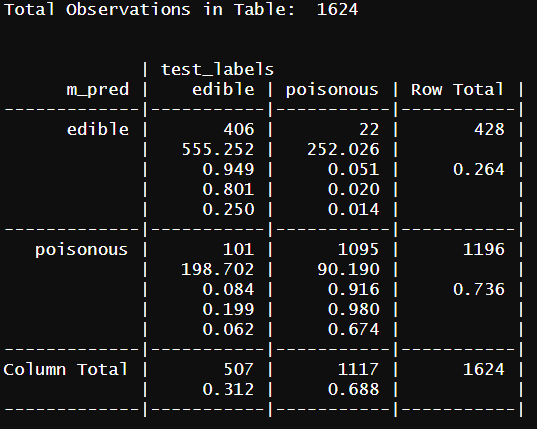Image resolution: width=537 pixels, height=429 pixels.
Task: Select the row proportion 0.264
Action: pos(478,169)
